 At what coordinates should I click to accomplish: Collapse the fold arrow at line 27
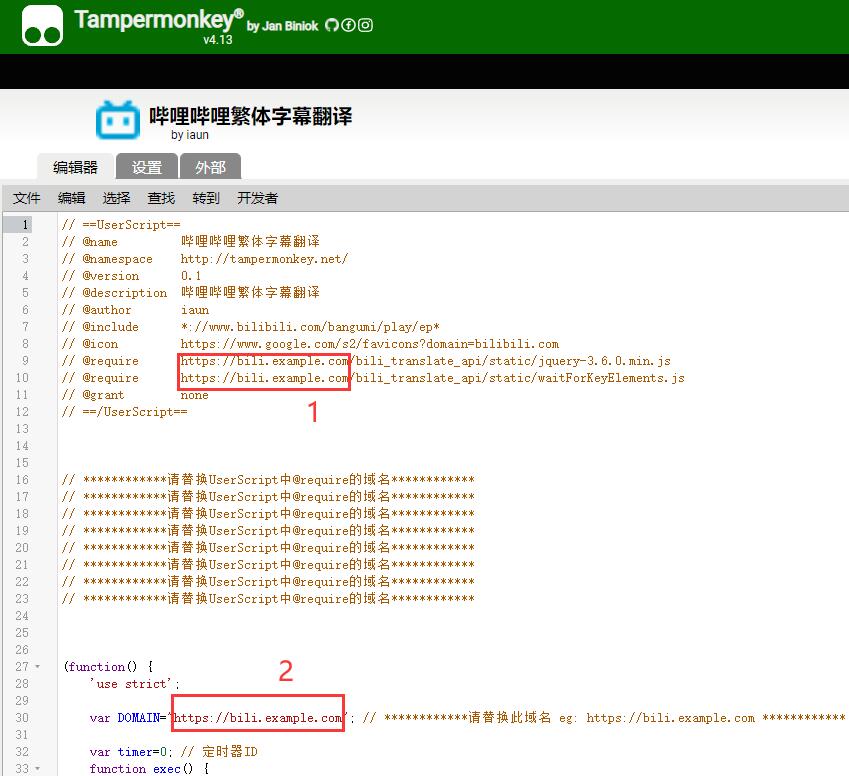tap(37, 667)
